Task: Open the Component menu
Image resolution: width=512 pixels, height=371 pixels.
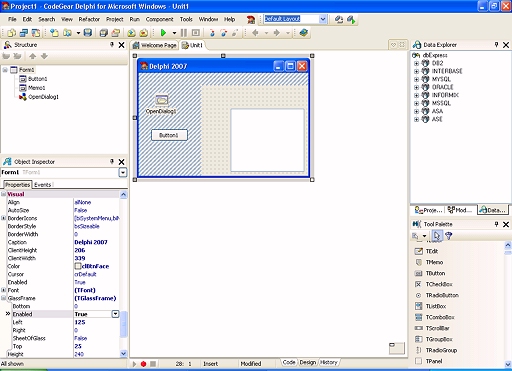Action: (159, 19)
